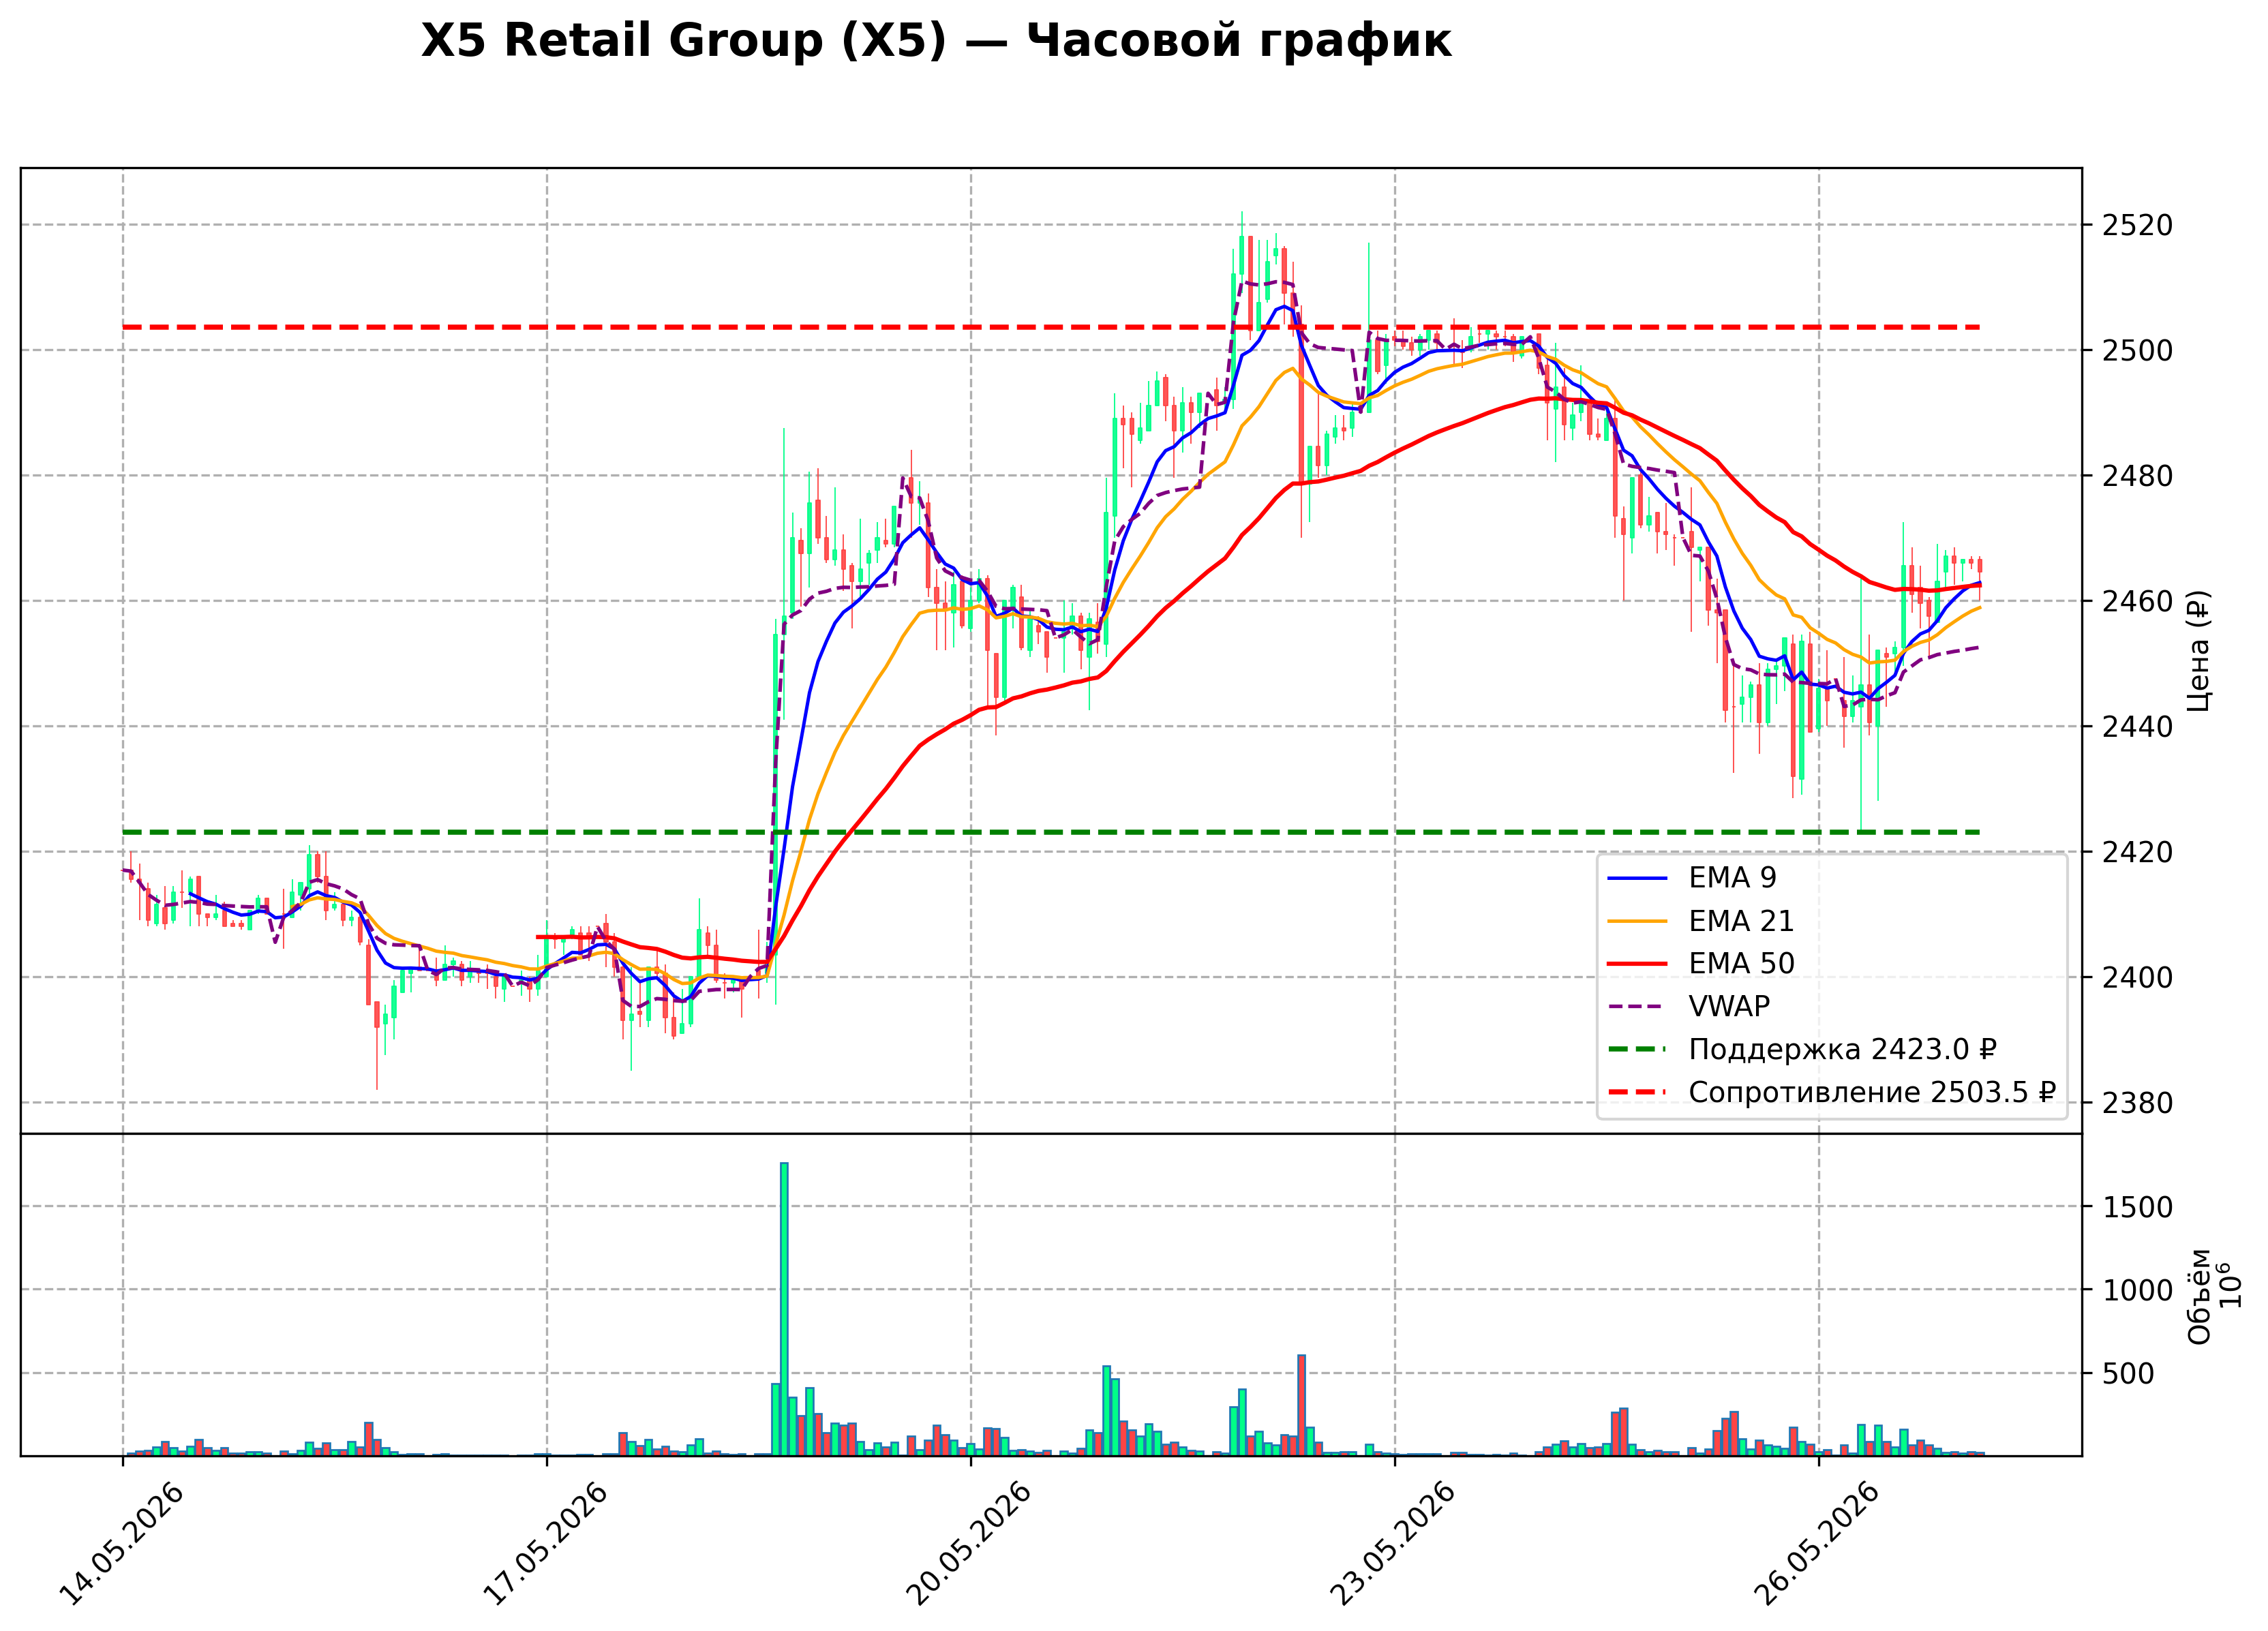The width and height of the screenshot is (2268, 1631).
Task: Click the price axis value 2480
Action: click(2139, 477)
